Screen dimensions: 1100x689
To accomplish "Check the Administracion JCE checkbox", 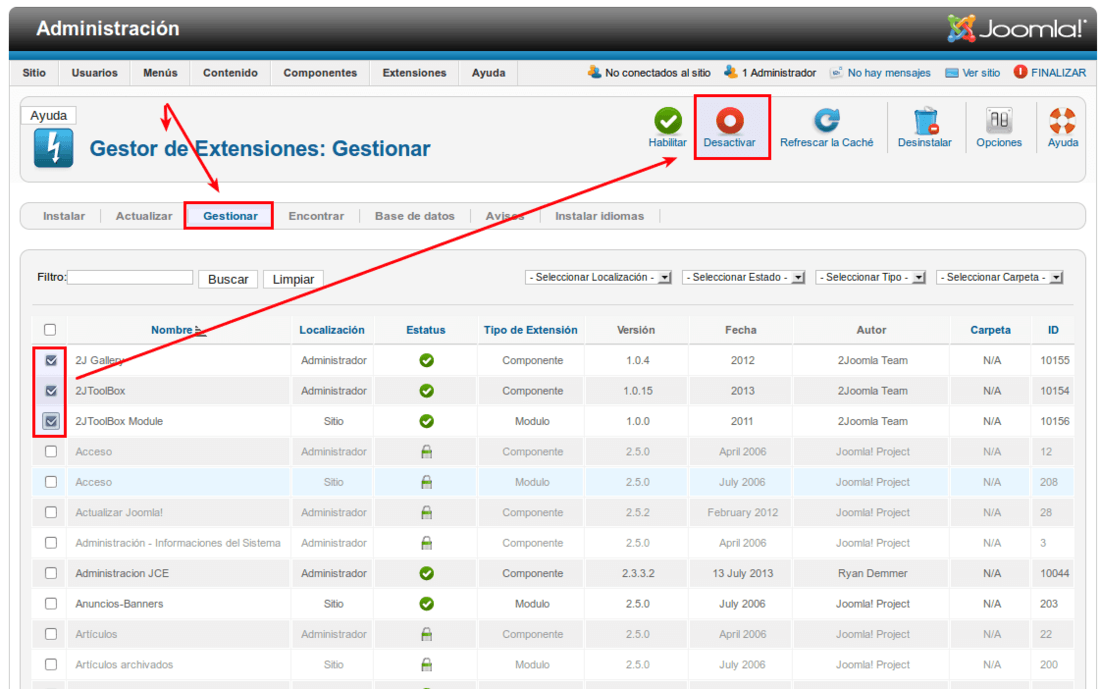I will [x=51, y=573].
